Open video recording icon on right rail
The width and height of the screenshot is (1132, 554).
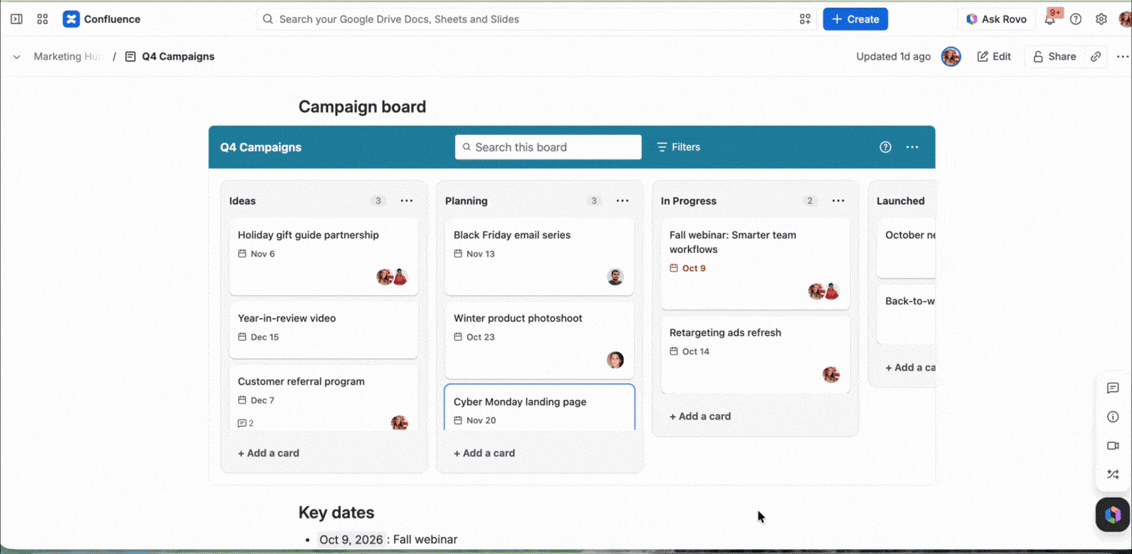tap(1113, 446)
